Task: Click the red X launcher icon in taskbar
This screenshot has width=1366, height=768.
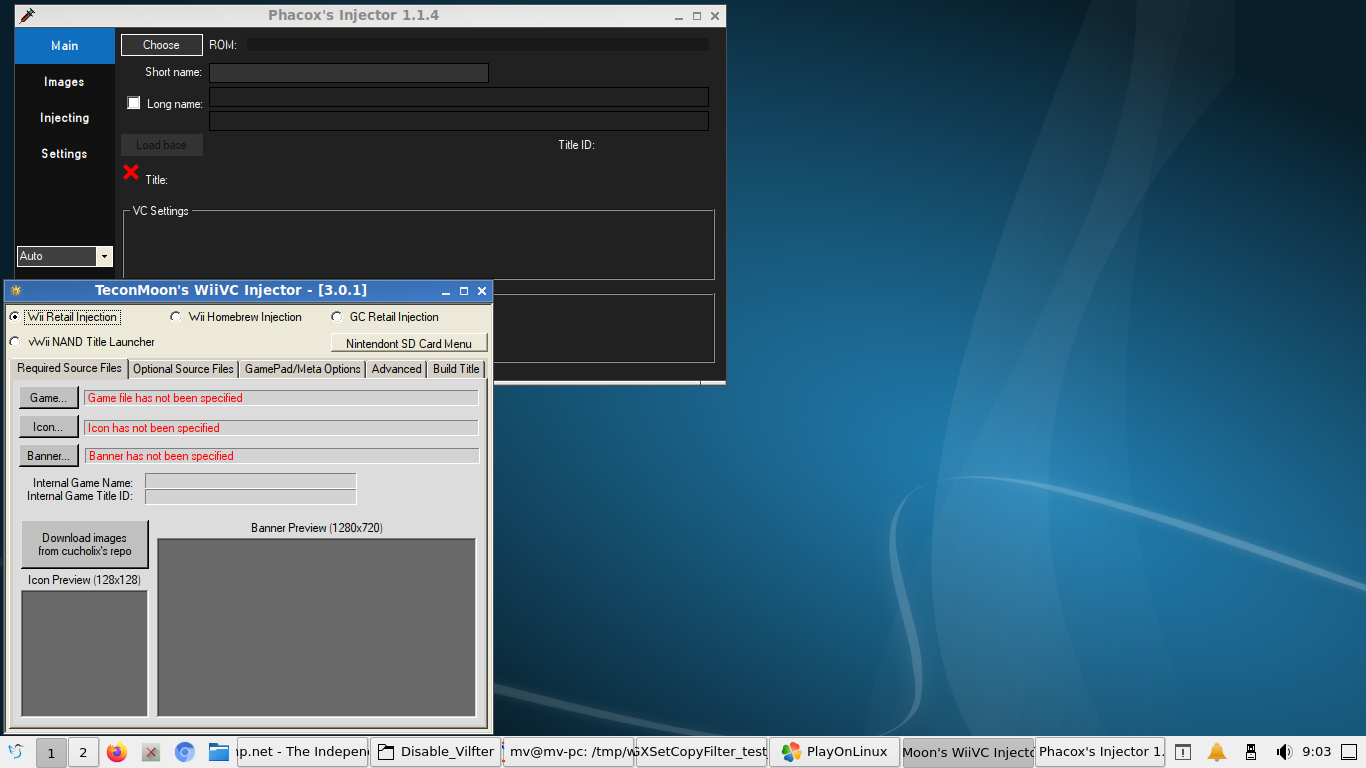Action: [151, 752]
